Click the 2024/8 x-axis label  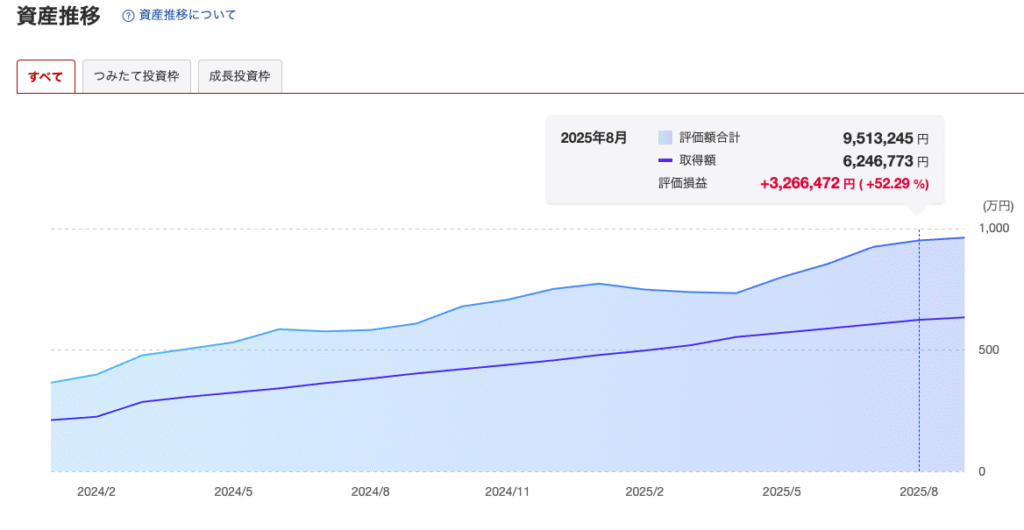pos(370,492)
